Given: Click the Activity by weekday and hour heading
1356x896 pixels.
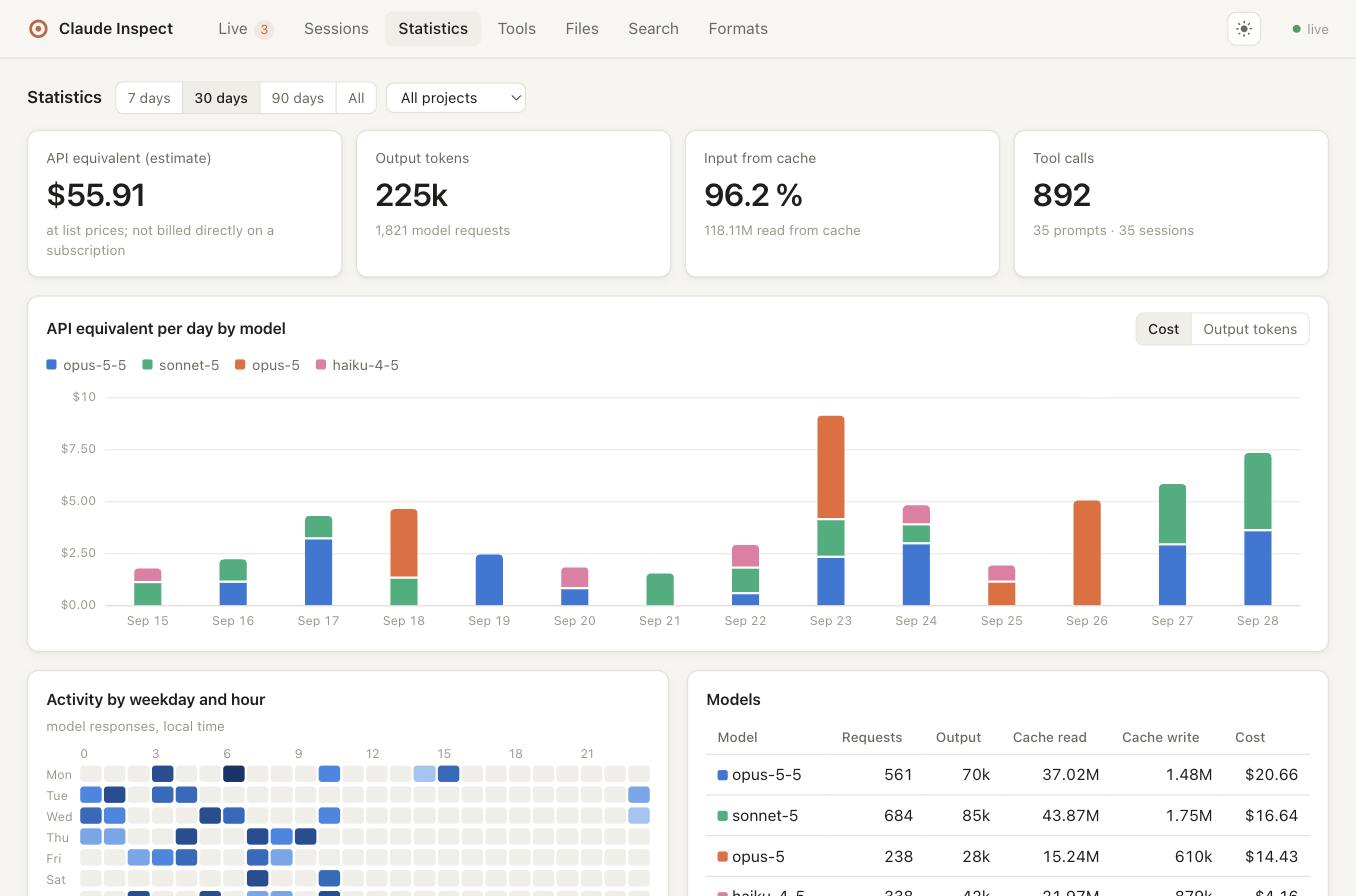Looking at the screenshot, I should 155,700.
